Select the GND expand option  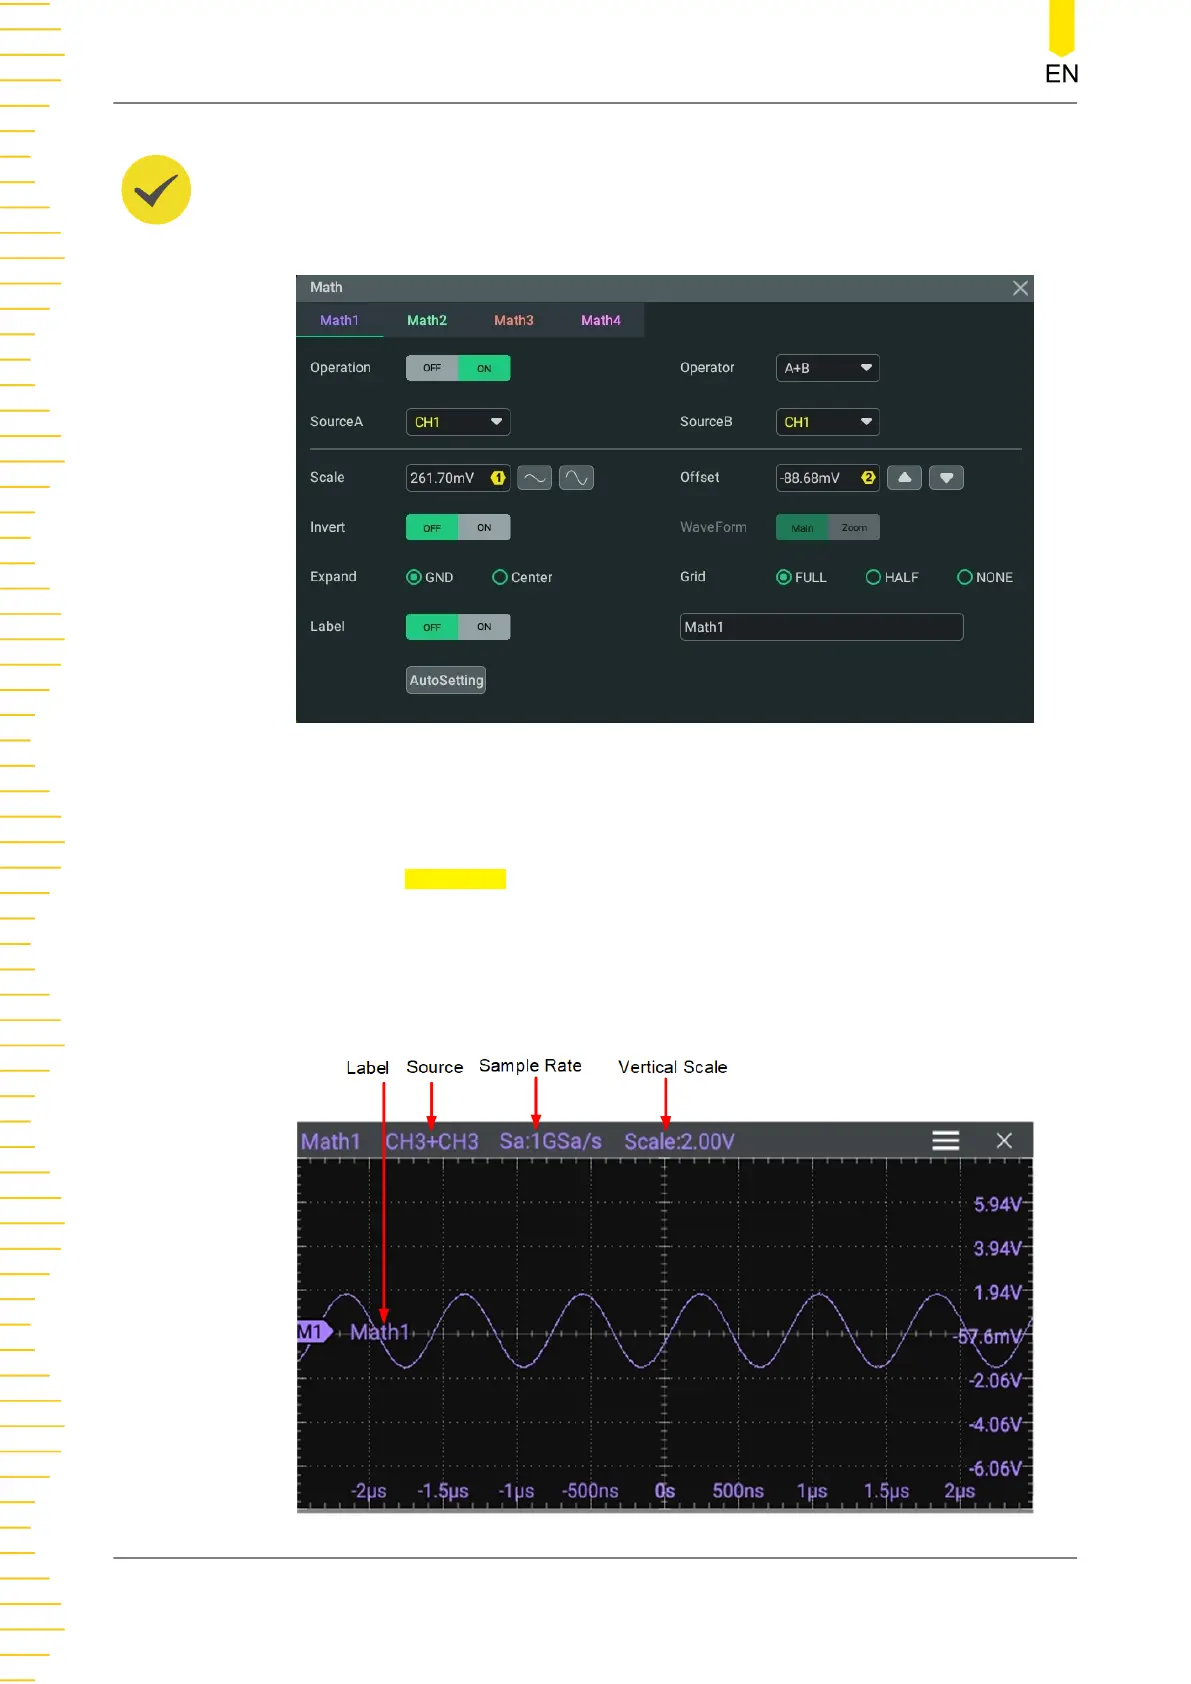430,577
